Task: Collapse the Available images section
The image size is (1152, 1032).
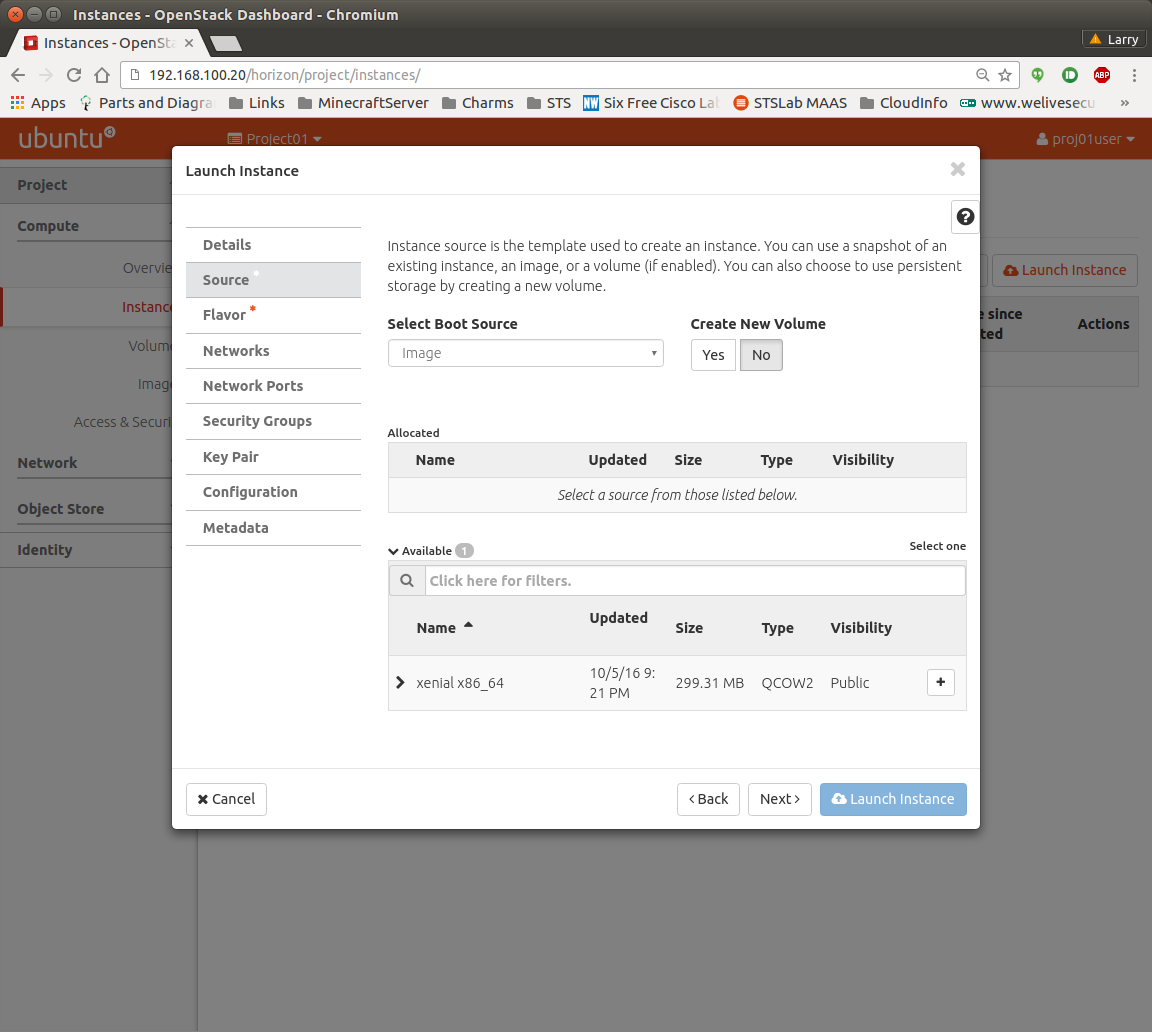Action: [394, 551]
